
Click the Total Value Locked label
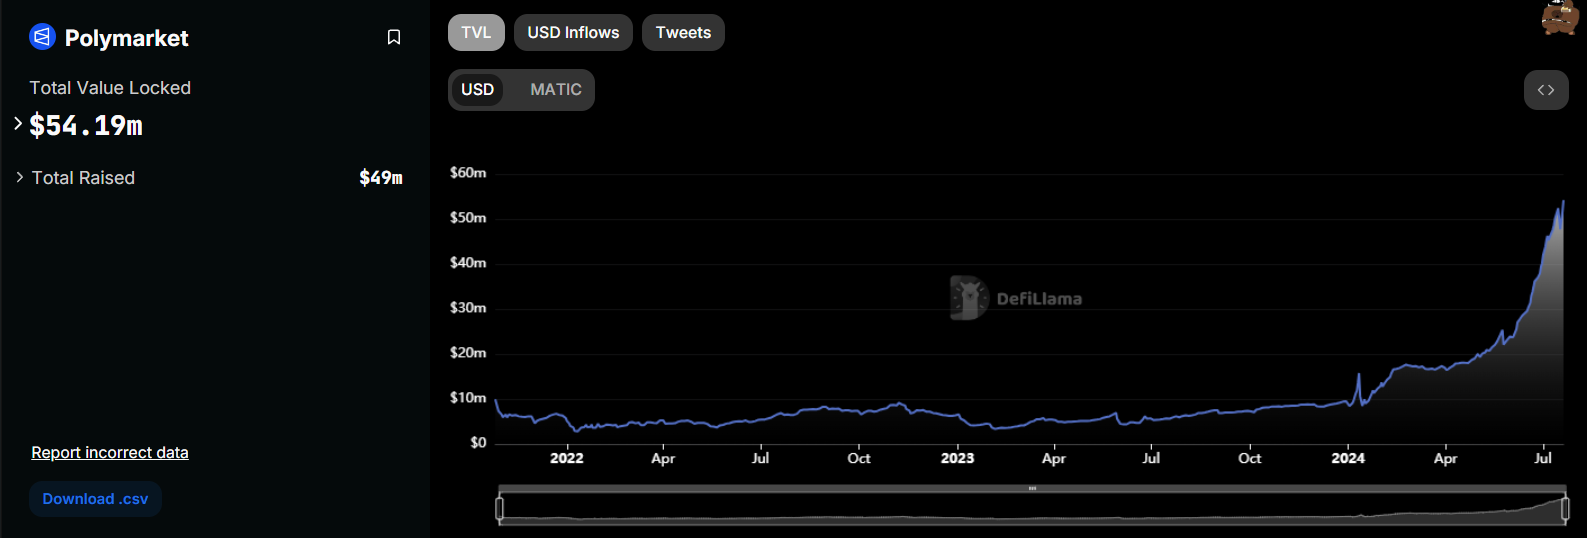tap(110, 88)
